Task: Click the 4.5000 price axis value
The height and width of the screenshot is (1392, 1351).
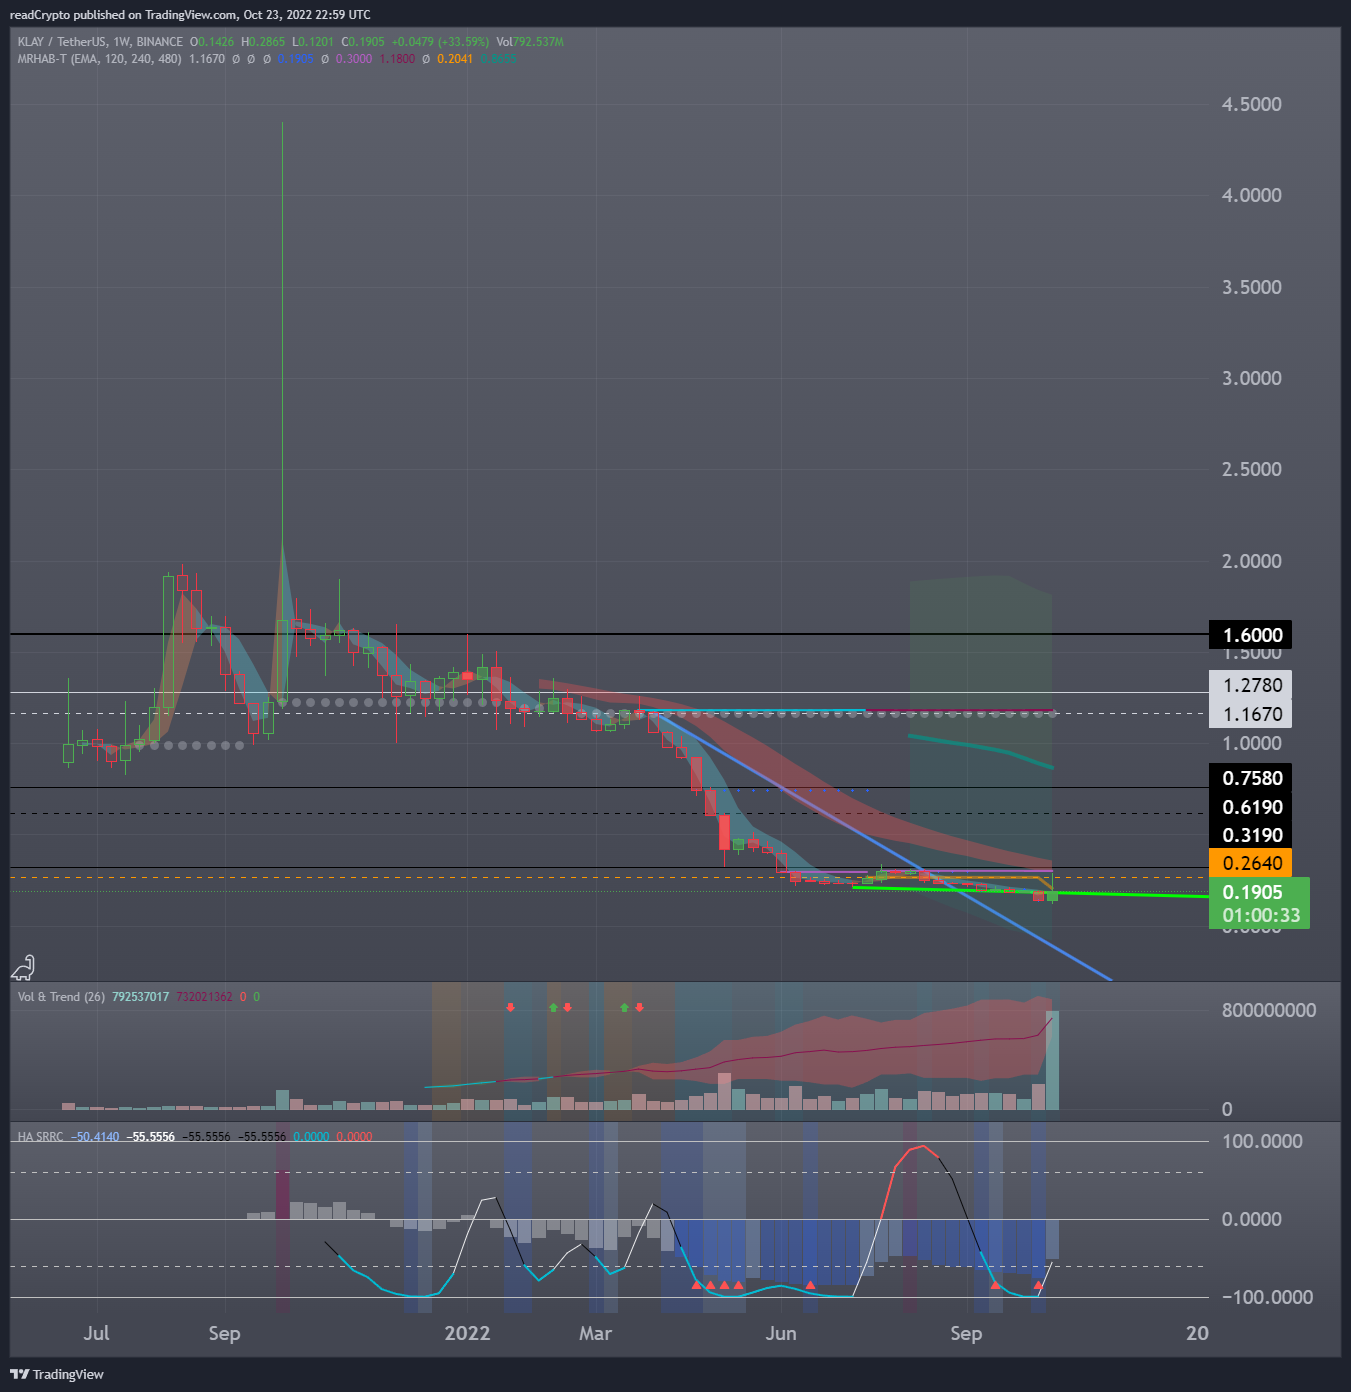Action: point(1251,104)
